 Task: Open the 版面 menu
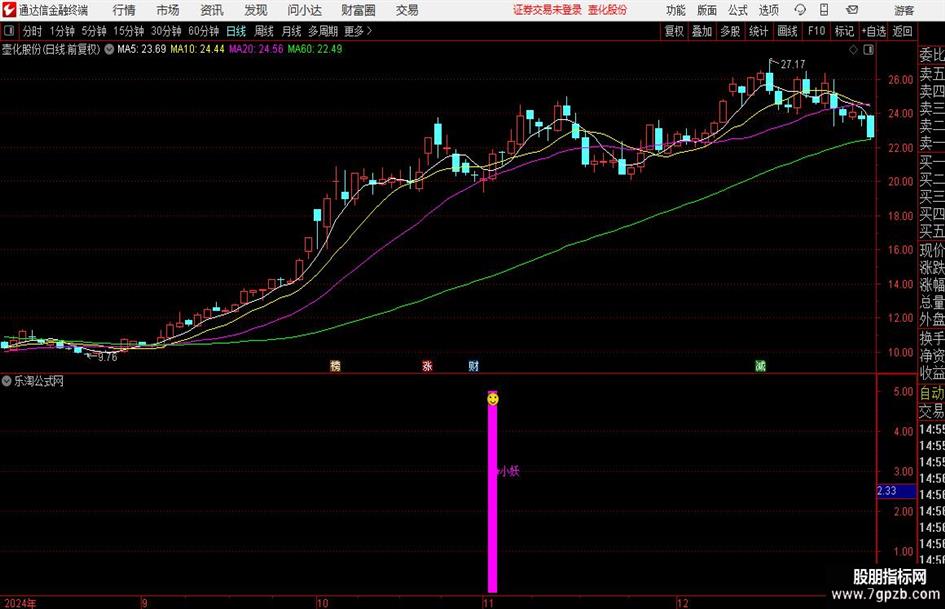click(707, 10)
